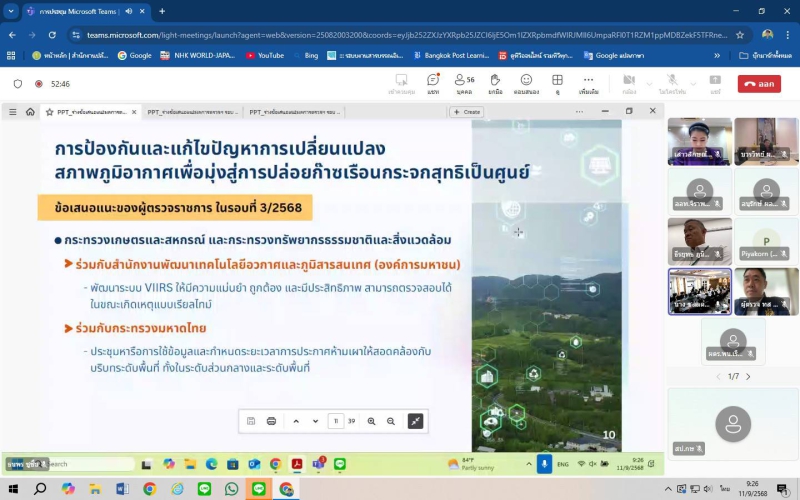
Task: Zoom out with magnifier minus icon
Action: (391, 421)
